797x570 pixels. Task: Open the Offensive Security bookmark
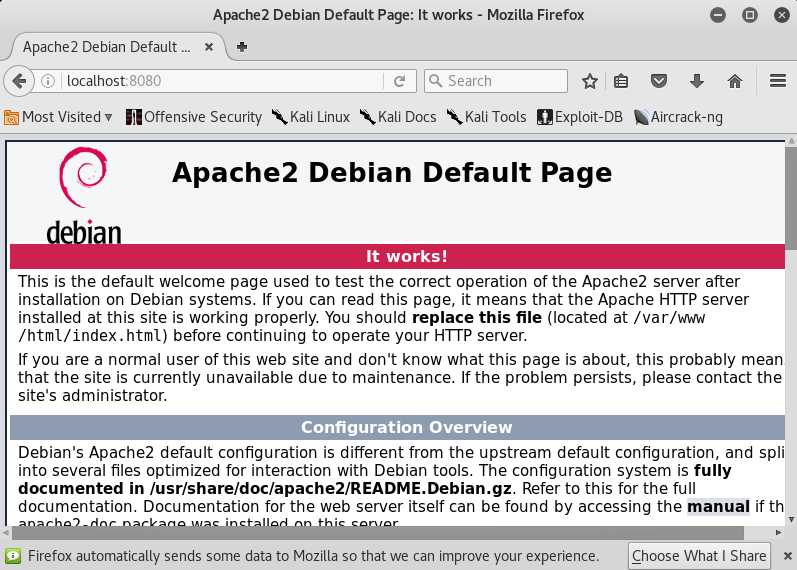point(194,117)
